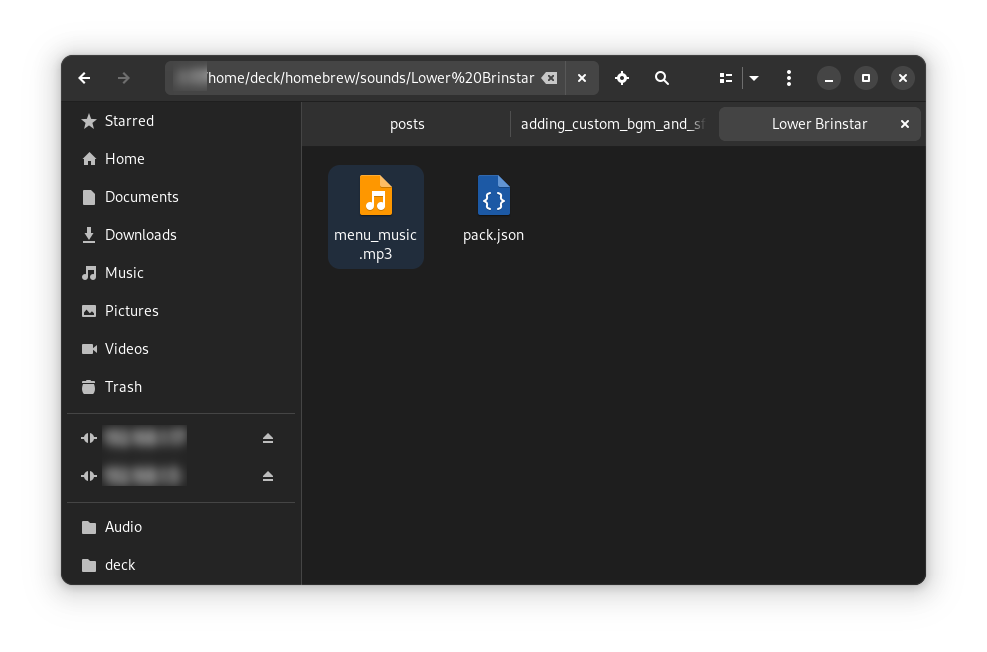The width and height of the screenshot is (987, 652).
Task: Click the Documents page icon
Action: tap(89, 197)
